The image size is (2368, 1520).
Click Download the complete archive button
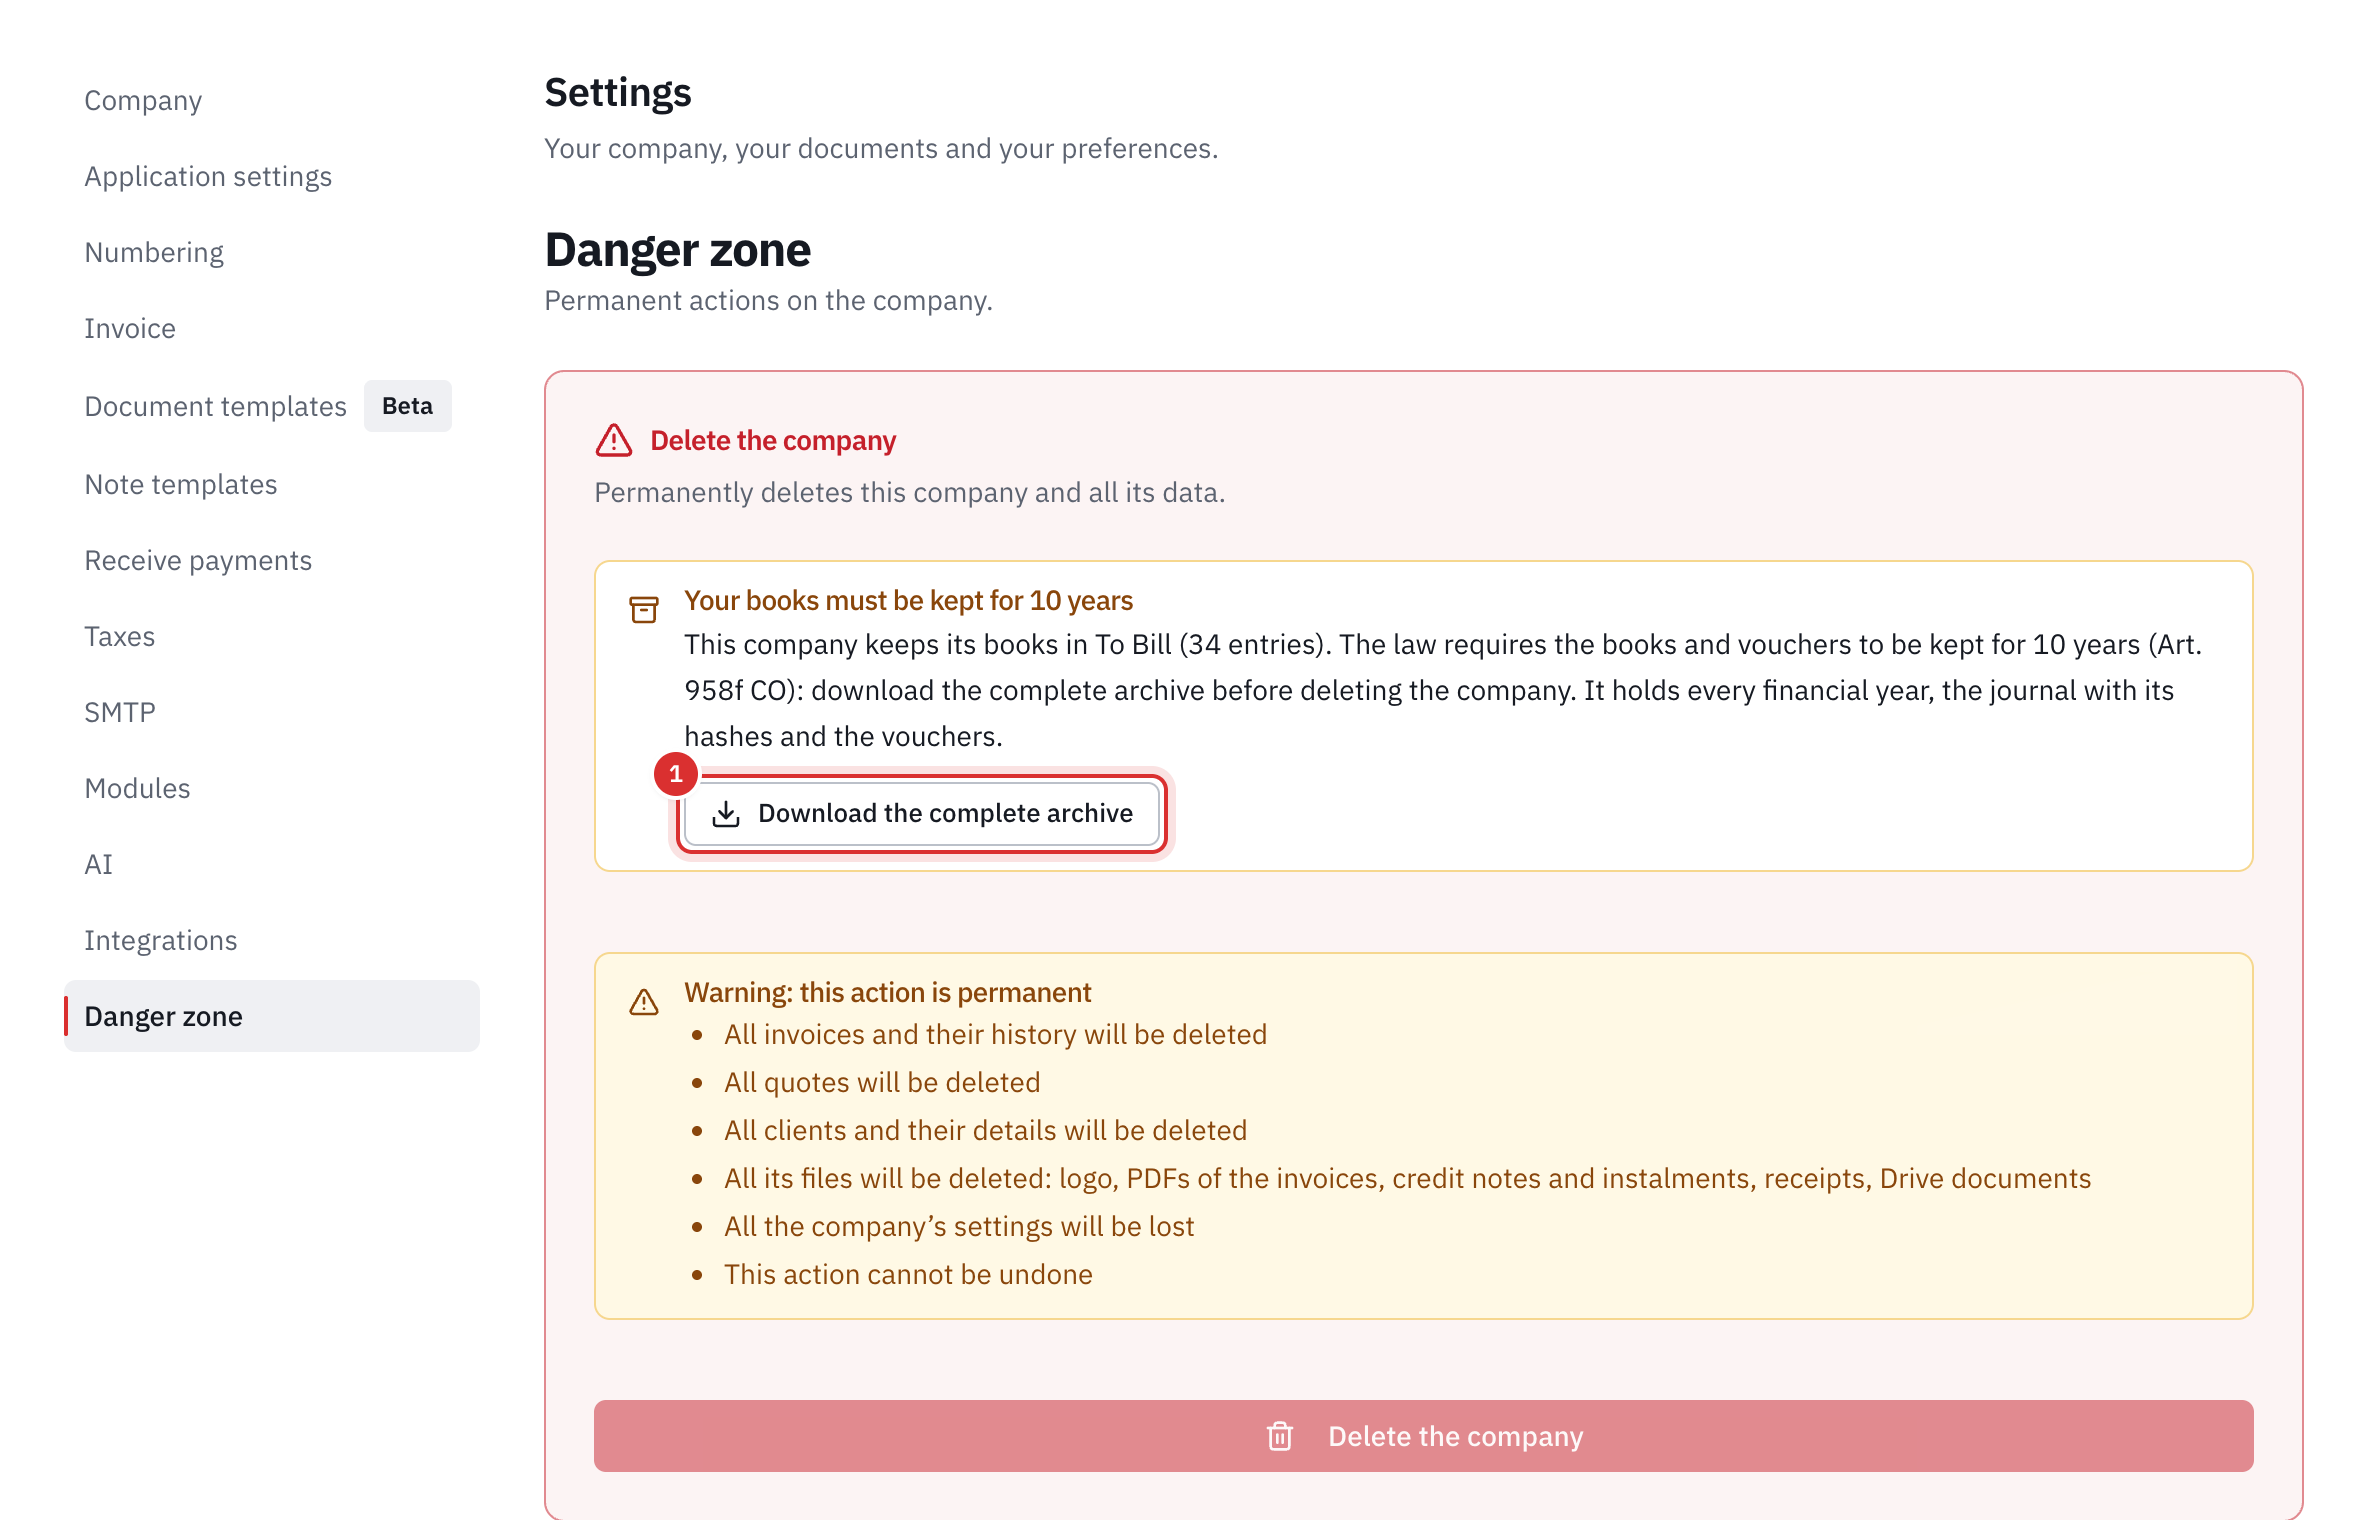click(x=921, y=813)
